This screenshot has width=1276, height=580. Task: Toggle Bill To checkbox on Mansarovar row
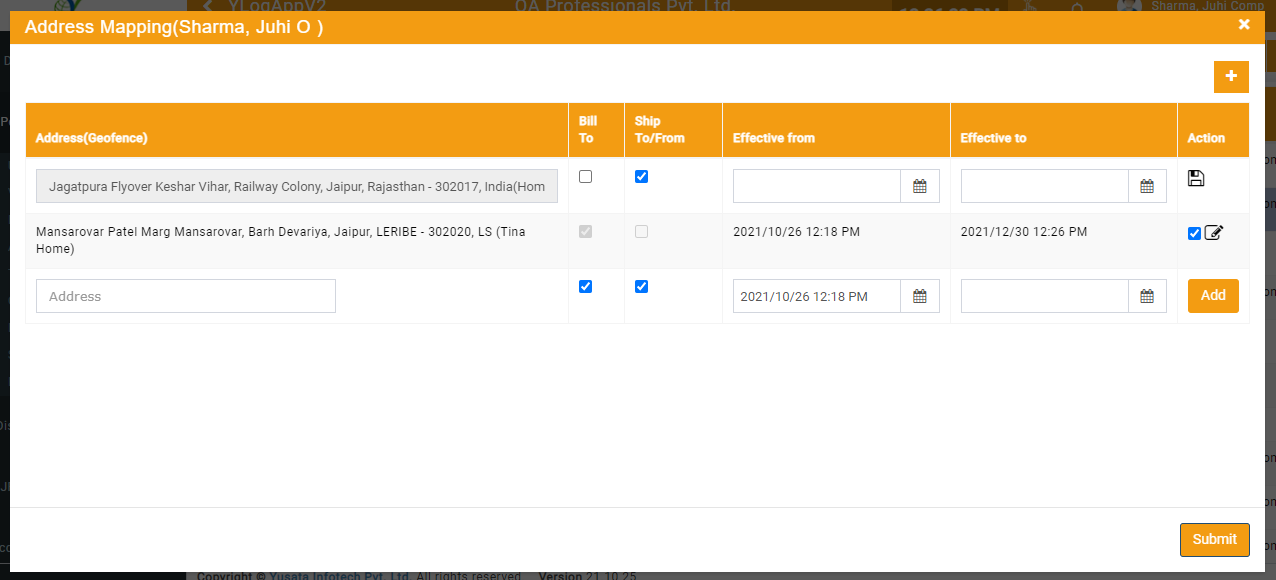[586, 231]
